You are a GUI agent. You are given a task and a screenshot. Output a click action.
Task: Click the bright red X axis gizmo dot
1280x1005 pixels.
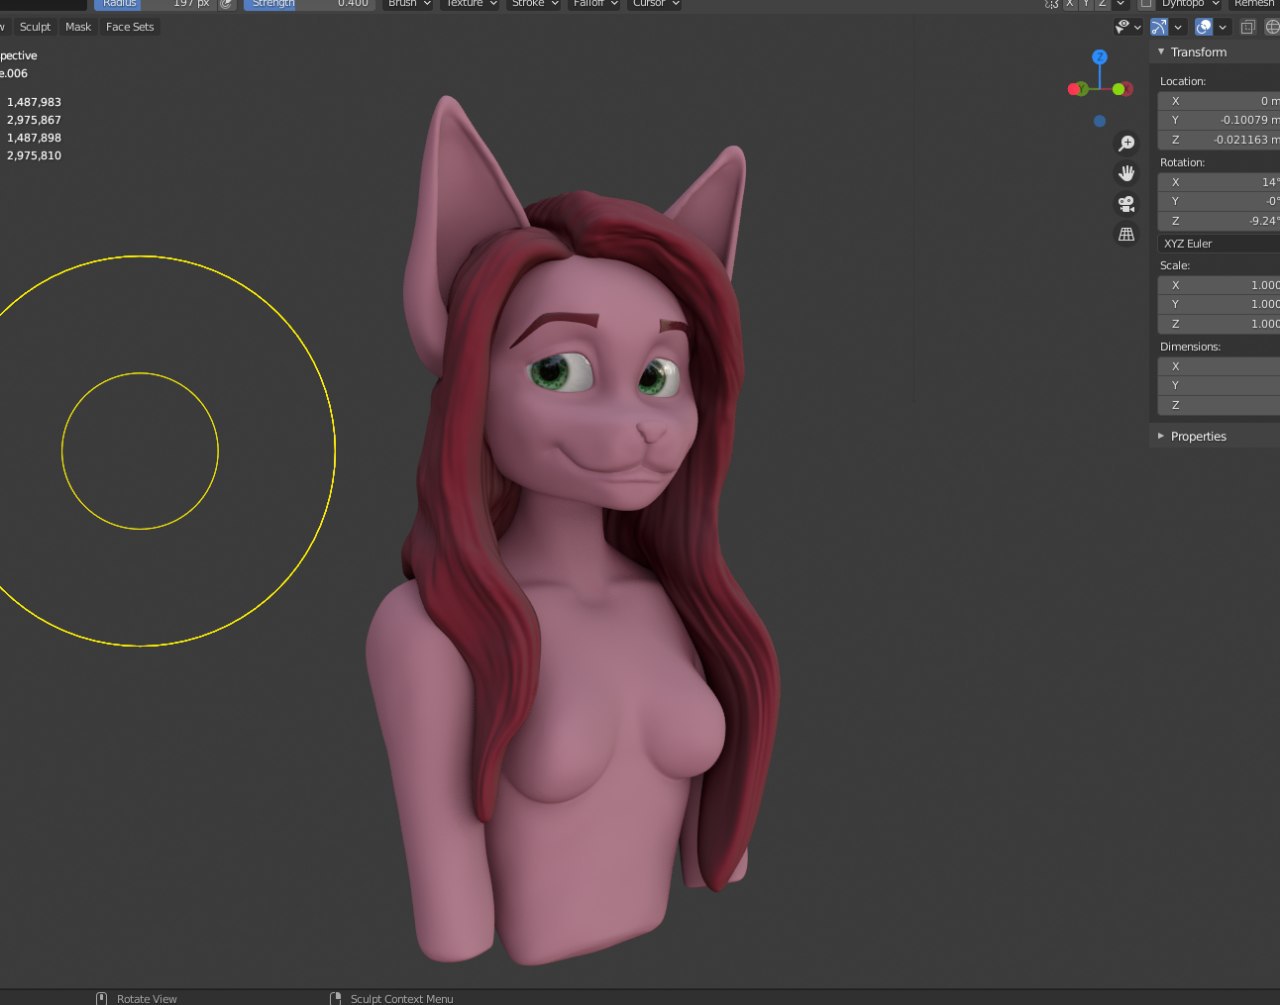click(1076, 89)
